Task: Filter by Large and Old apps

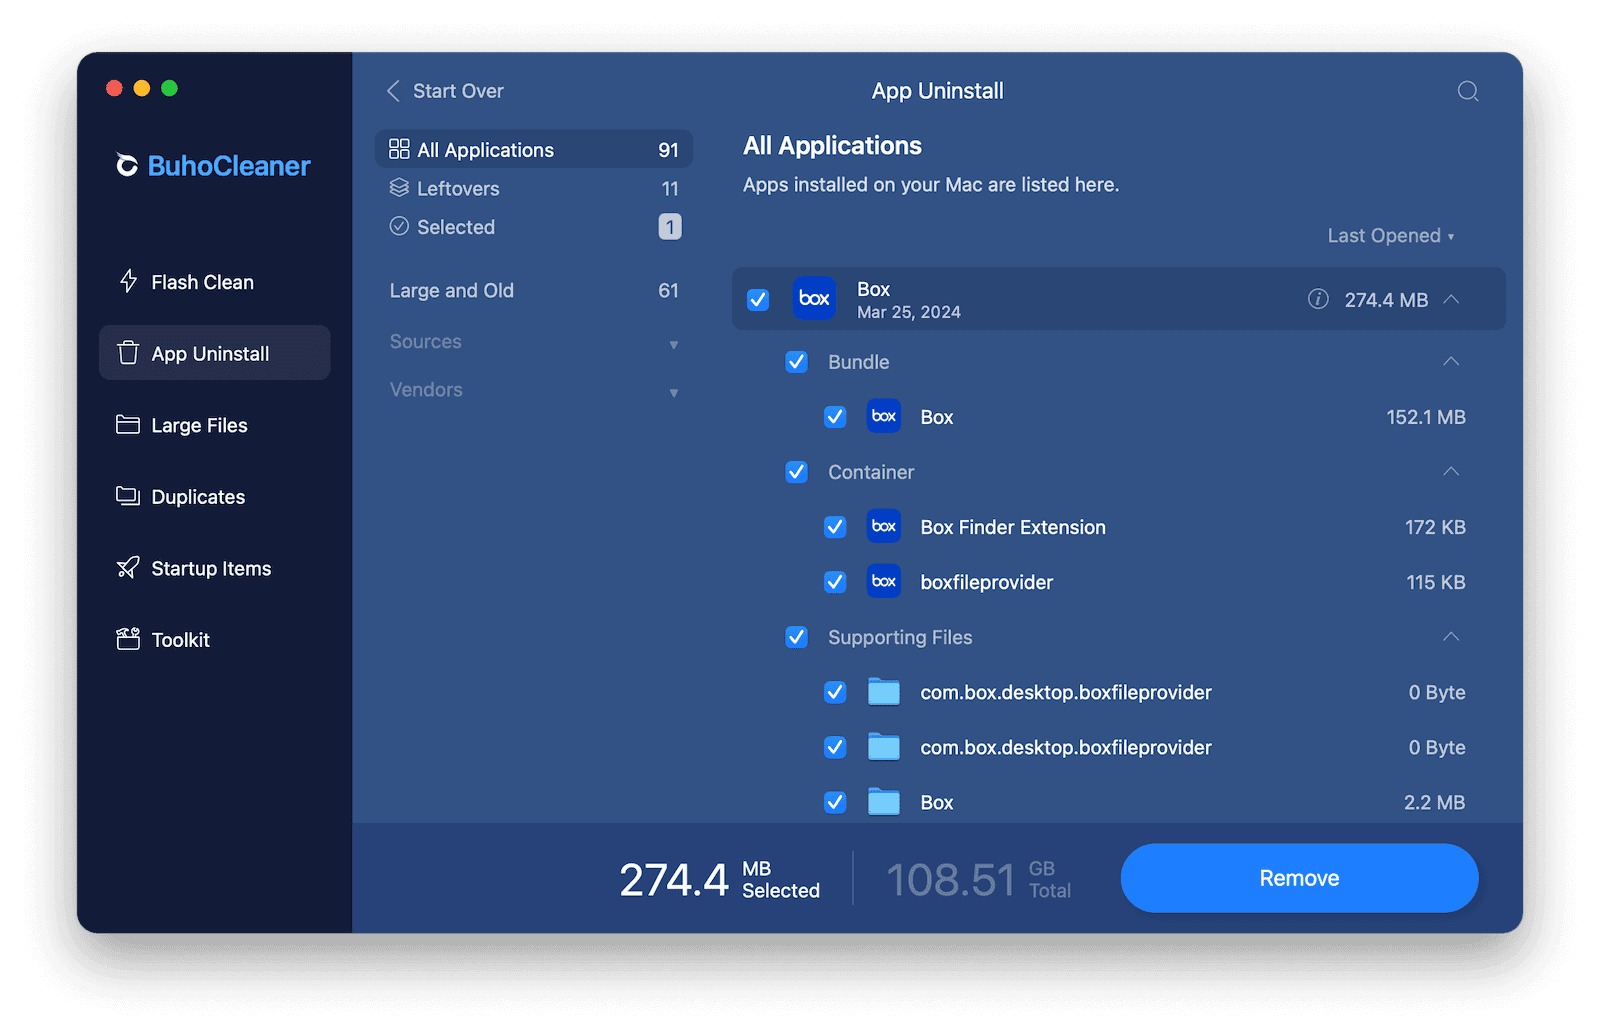Action: click(x=534, y=291)
